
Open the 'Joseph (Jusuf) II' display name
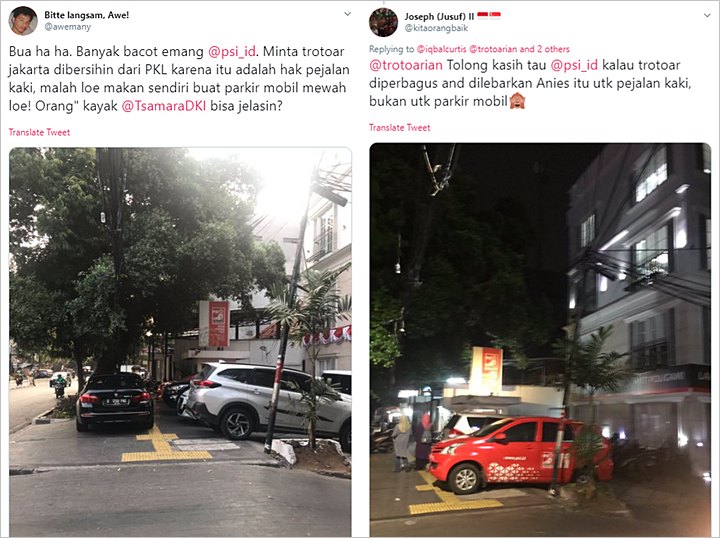pos(439,17)
